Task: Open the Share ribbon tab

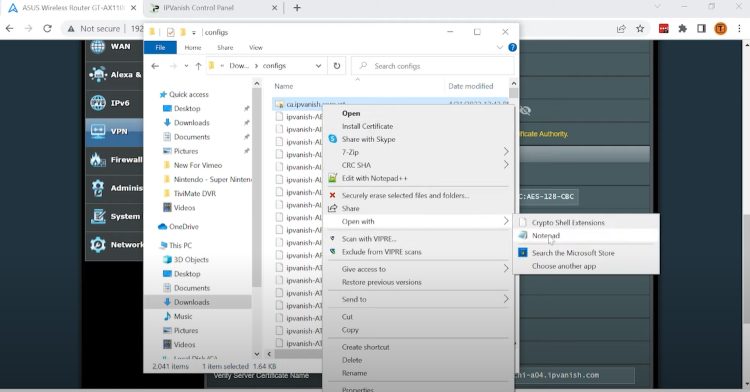Action: click(225, 47)
